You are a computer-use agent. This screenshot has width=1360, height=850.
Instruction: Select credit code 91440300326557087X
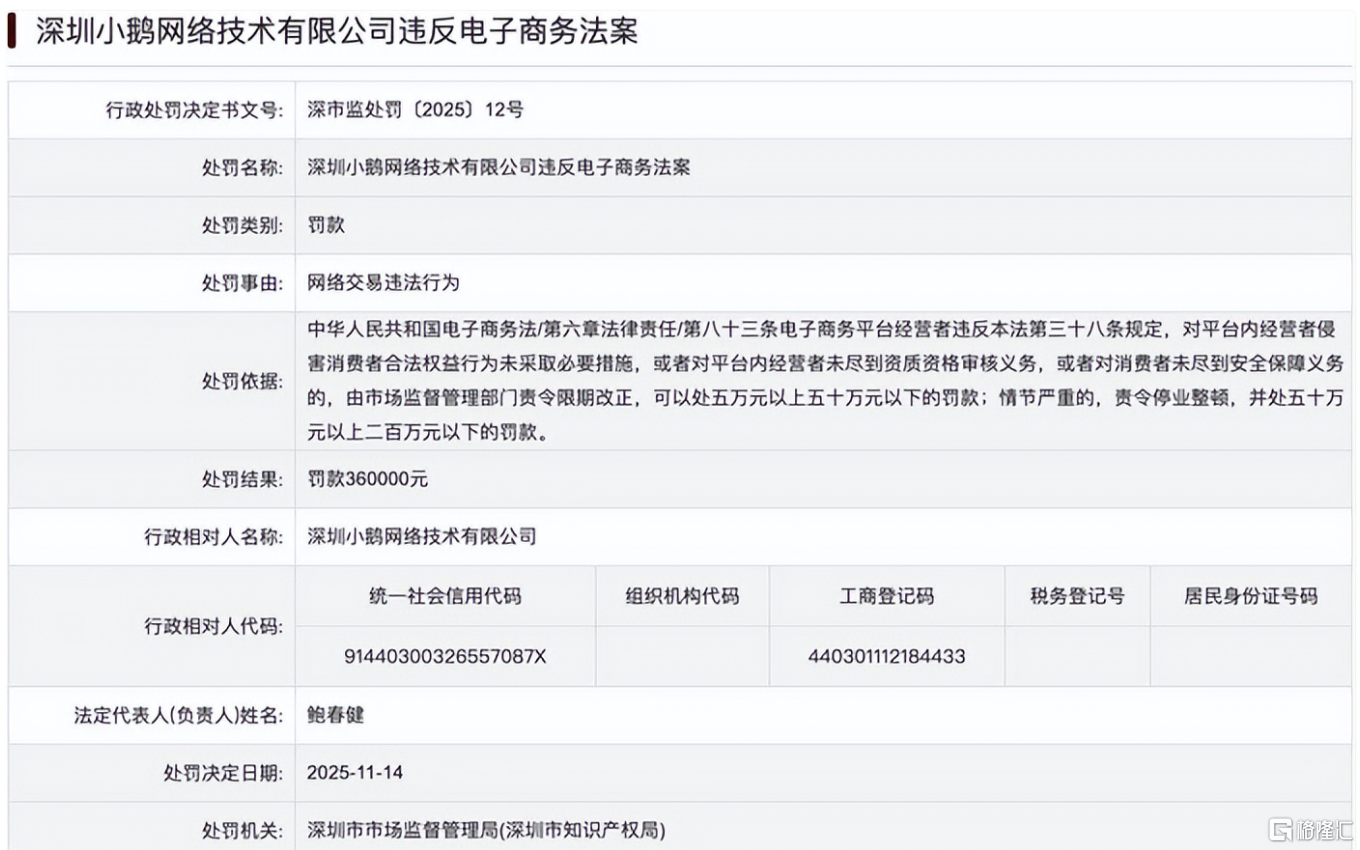pos(445,657)
